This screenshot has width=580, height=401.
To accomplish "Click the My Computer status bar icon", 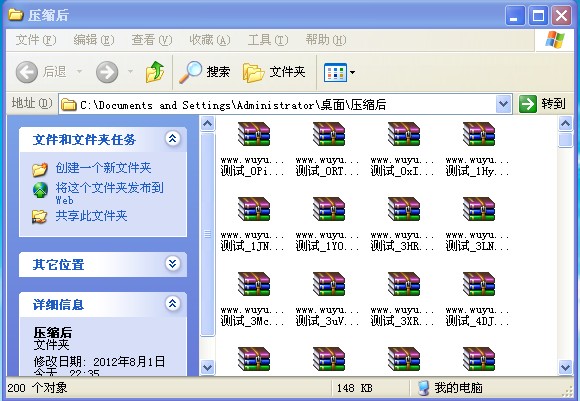I will pos(424,388).
